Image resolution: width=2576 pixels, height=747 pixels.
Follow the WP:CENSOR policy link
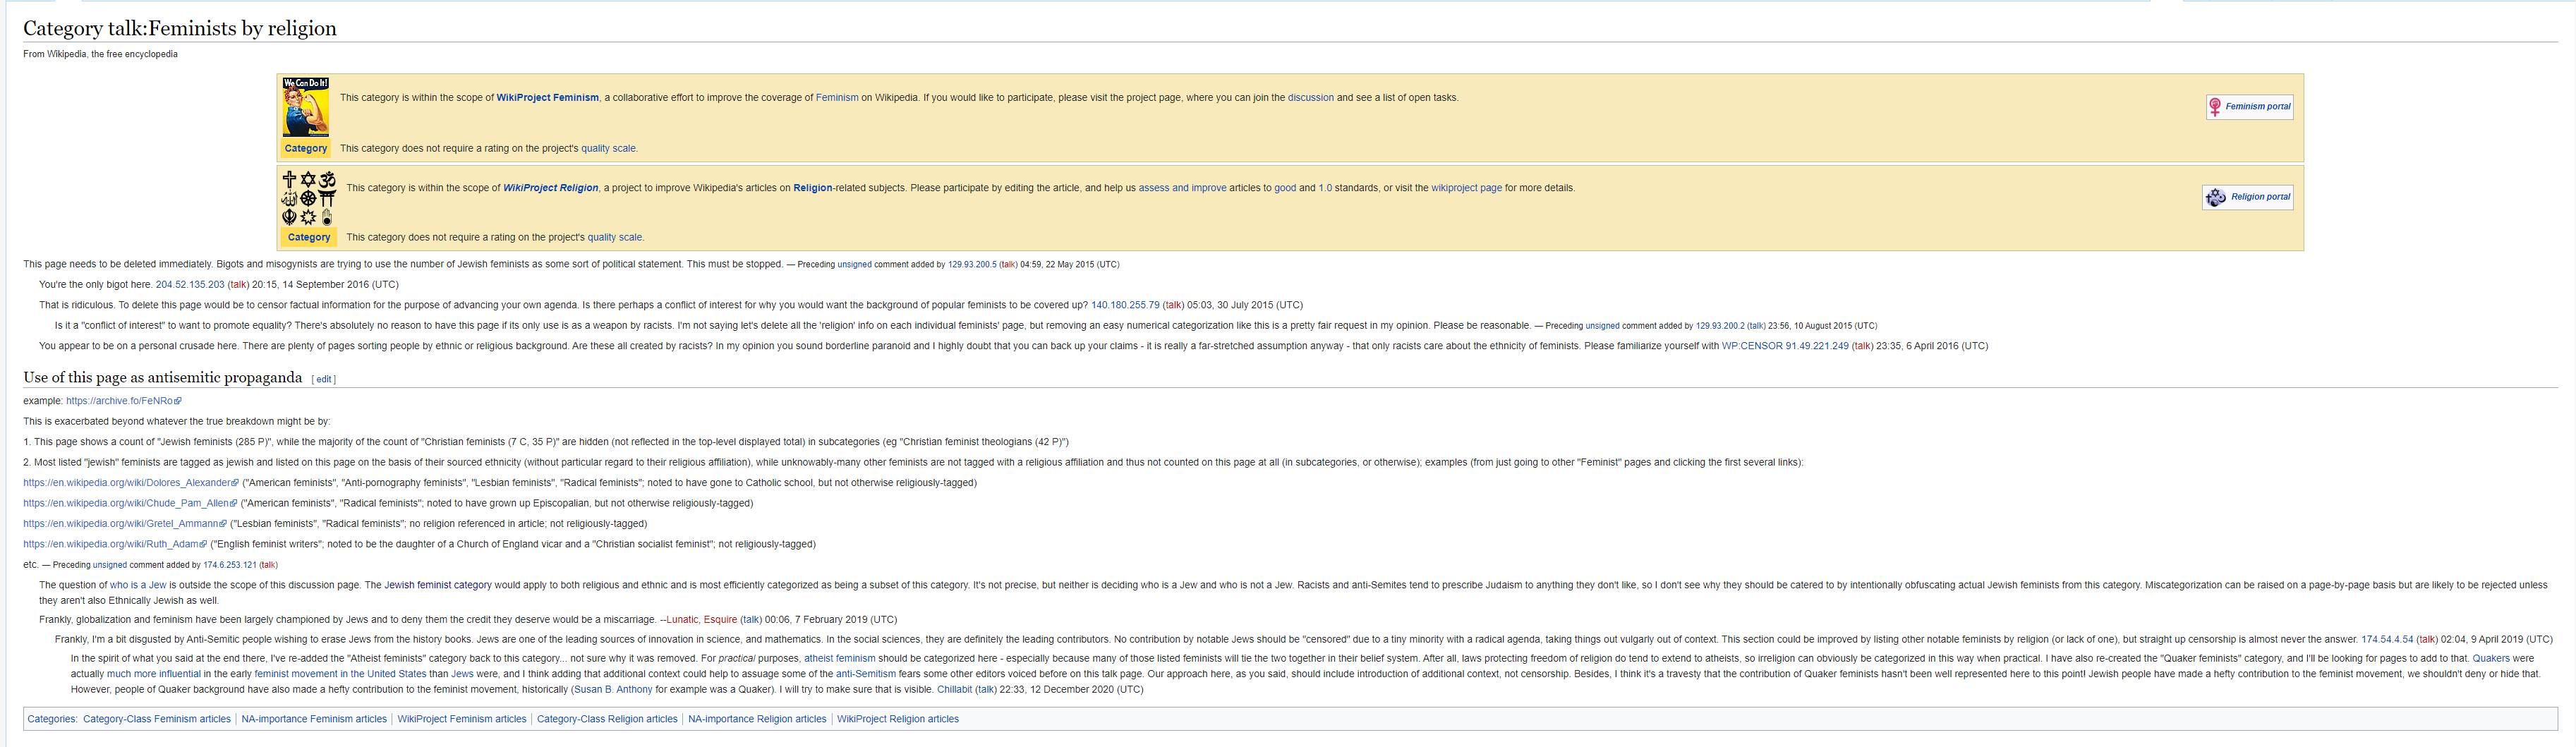point(1753,346)
